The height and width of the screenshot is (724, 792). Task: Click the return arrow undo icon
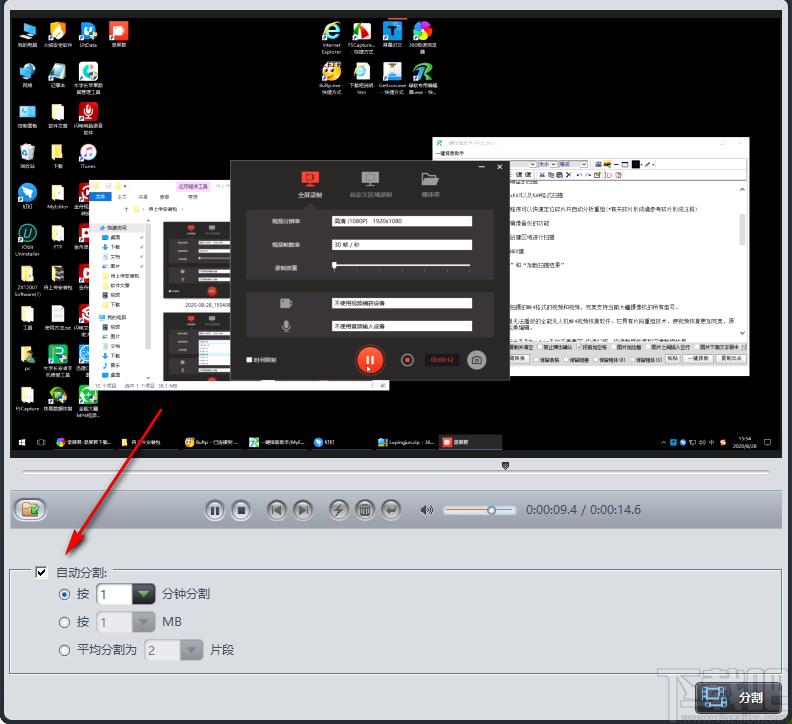[391, 510]
